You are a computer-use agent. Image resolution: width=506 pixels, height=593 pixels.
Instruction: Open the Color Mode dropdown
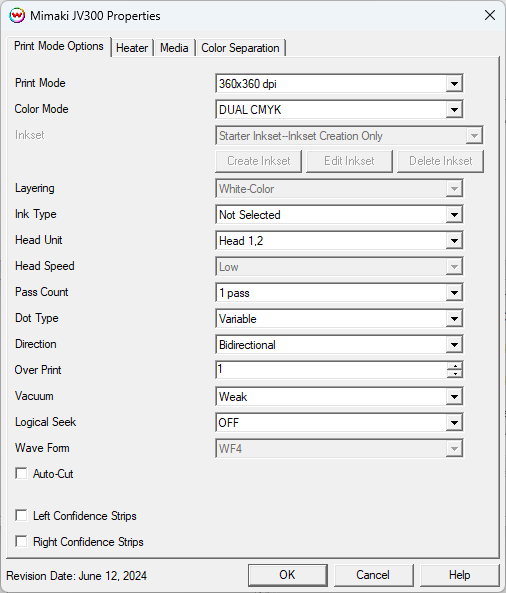point(339,110)
